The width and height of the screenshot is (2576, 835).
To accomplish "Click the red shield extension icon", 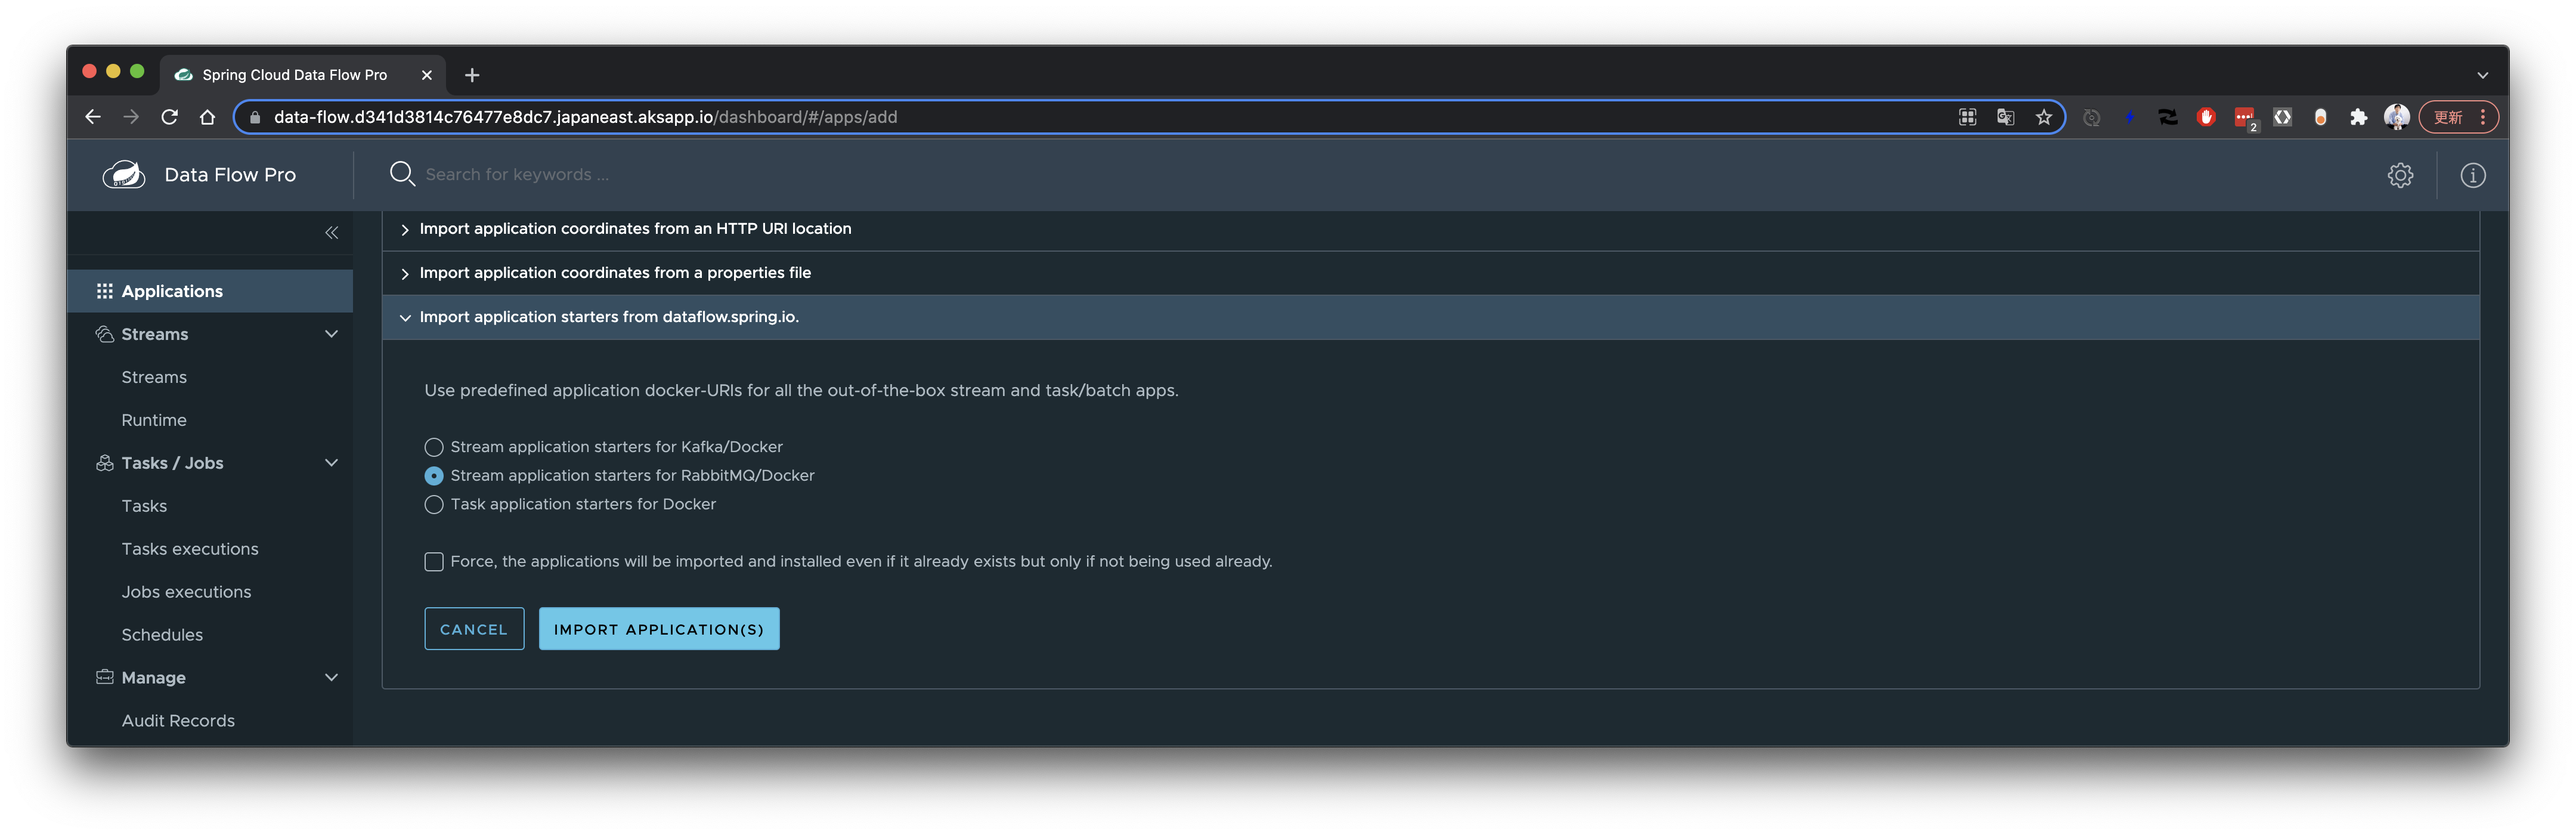I will [x=2206, y=117].
